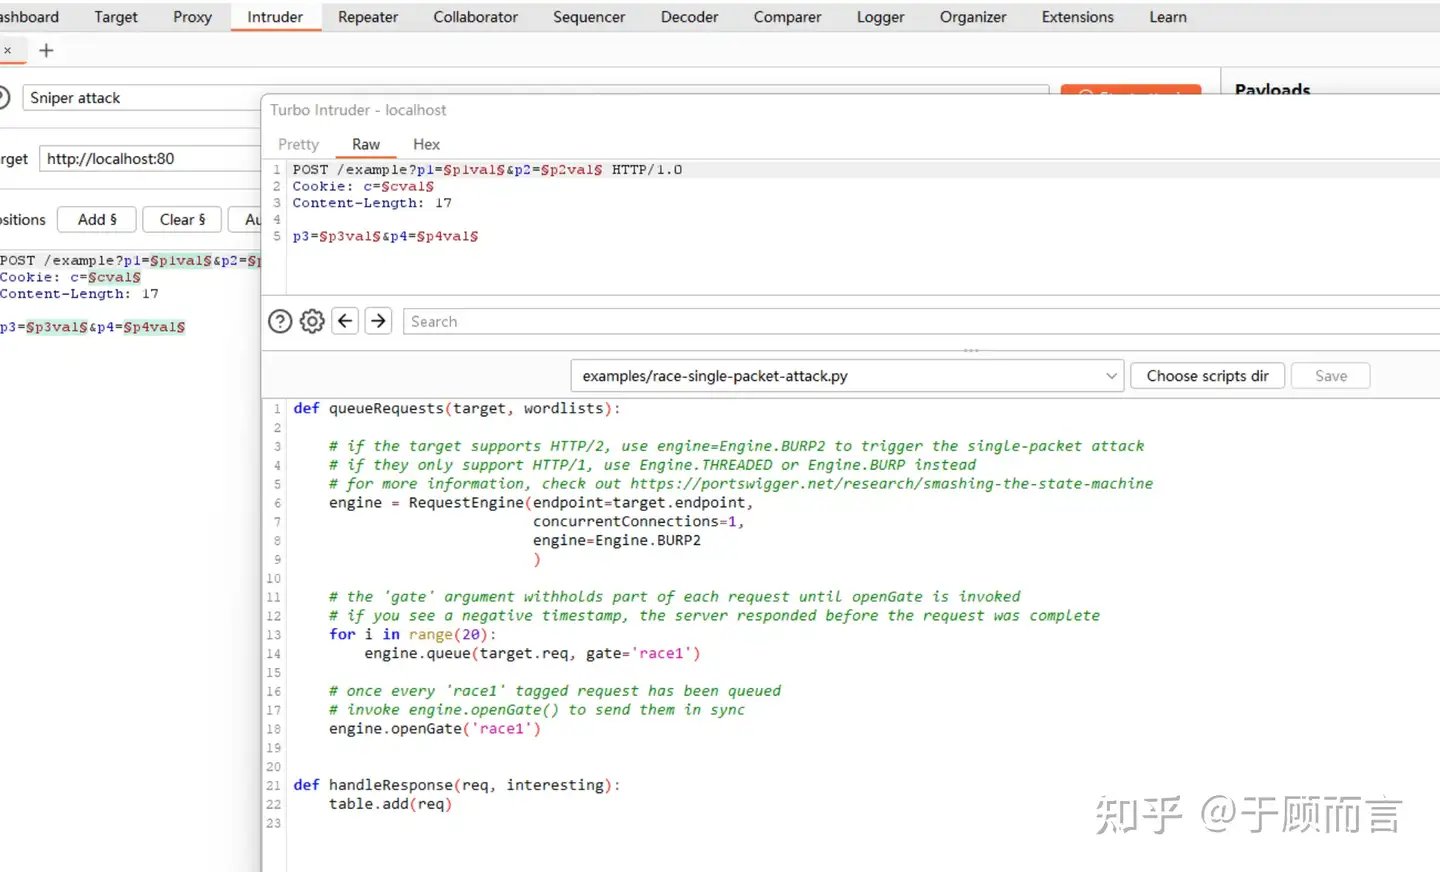This screenshot has height=872, width=1440.
Task: Open the Collaborator tab
Action: pyautogui.click(x=475, y=17)
